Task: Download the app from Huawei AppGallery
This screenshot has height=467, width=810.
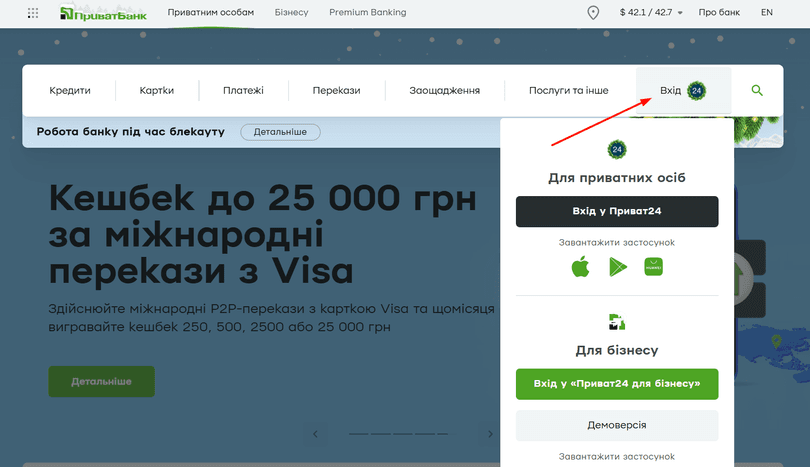Action: (653, 267)
